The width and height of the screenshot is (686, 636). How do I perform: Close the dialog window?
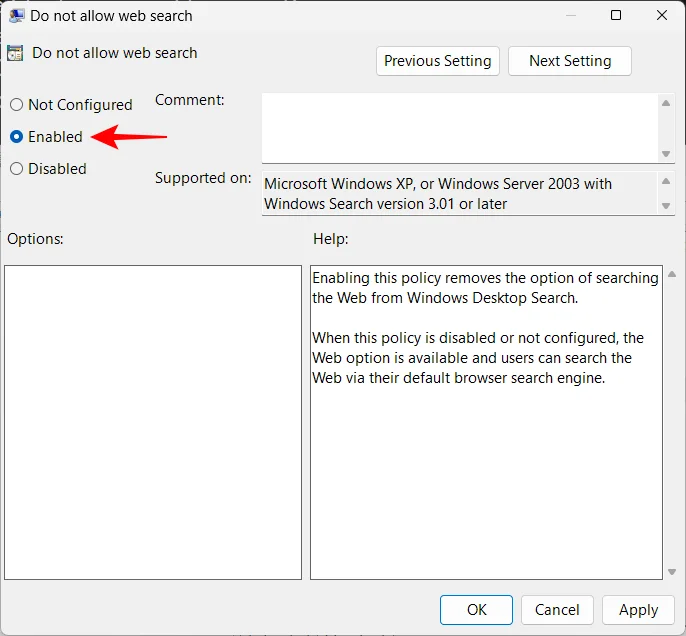[x=662, y=15]
